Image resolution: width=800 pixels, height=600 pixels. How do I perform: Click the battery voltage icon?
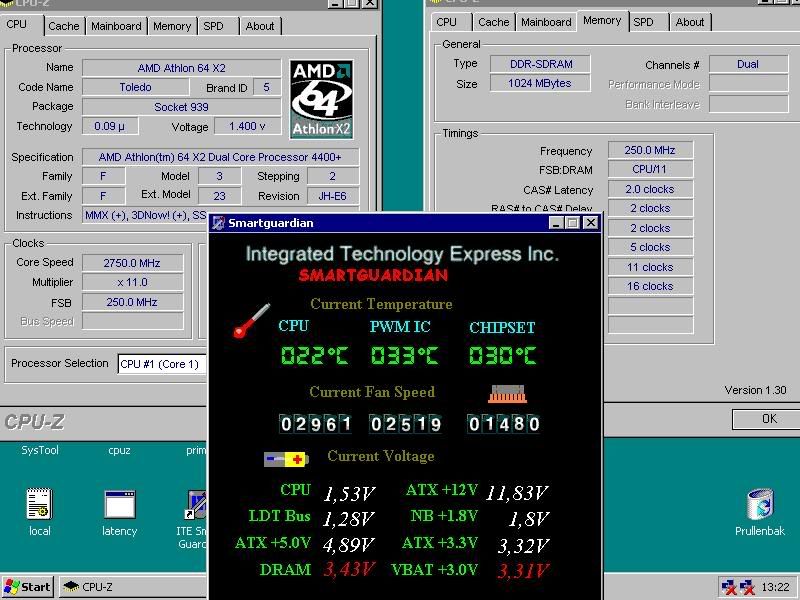(286, 459)
